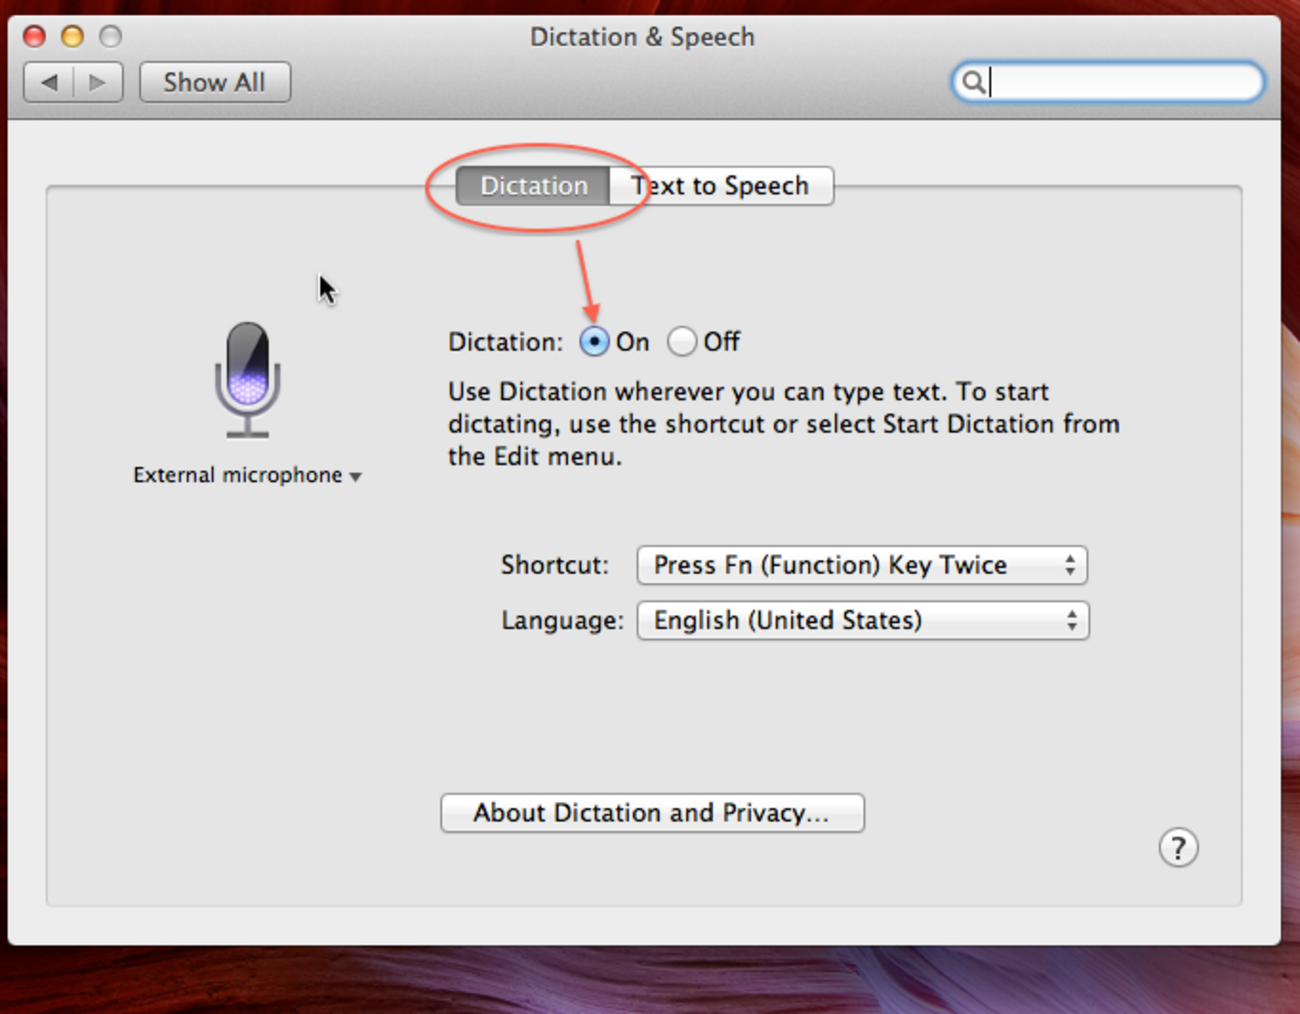
Task: Open help with the question mark button
Action: tap(1178, 848)
